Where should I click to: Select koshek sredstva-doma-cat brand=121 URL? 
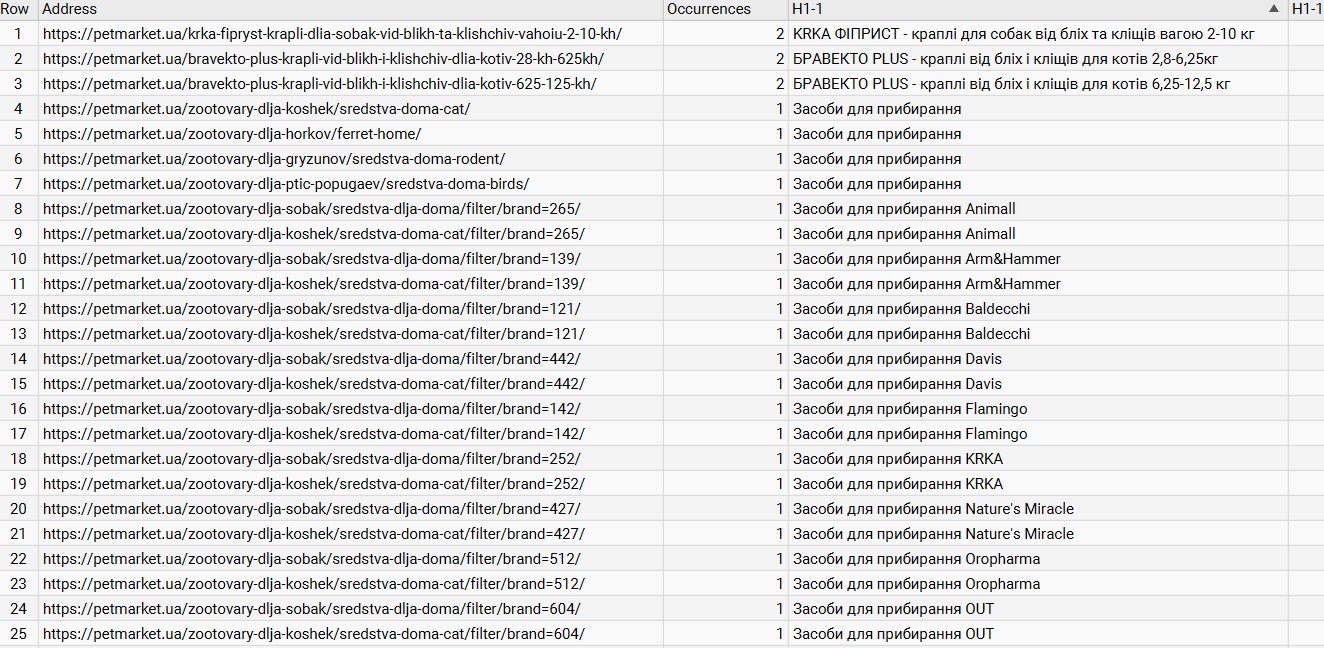[x=350, y=333]
